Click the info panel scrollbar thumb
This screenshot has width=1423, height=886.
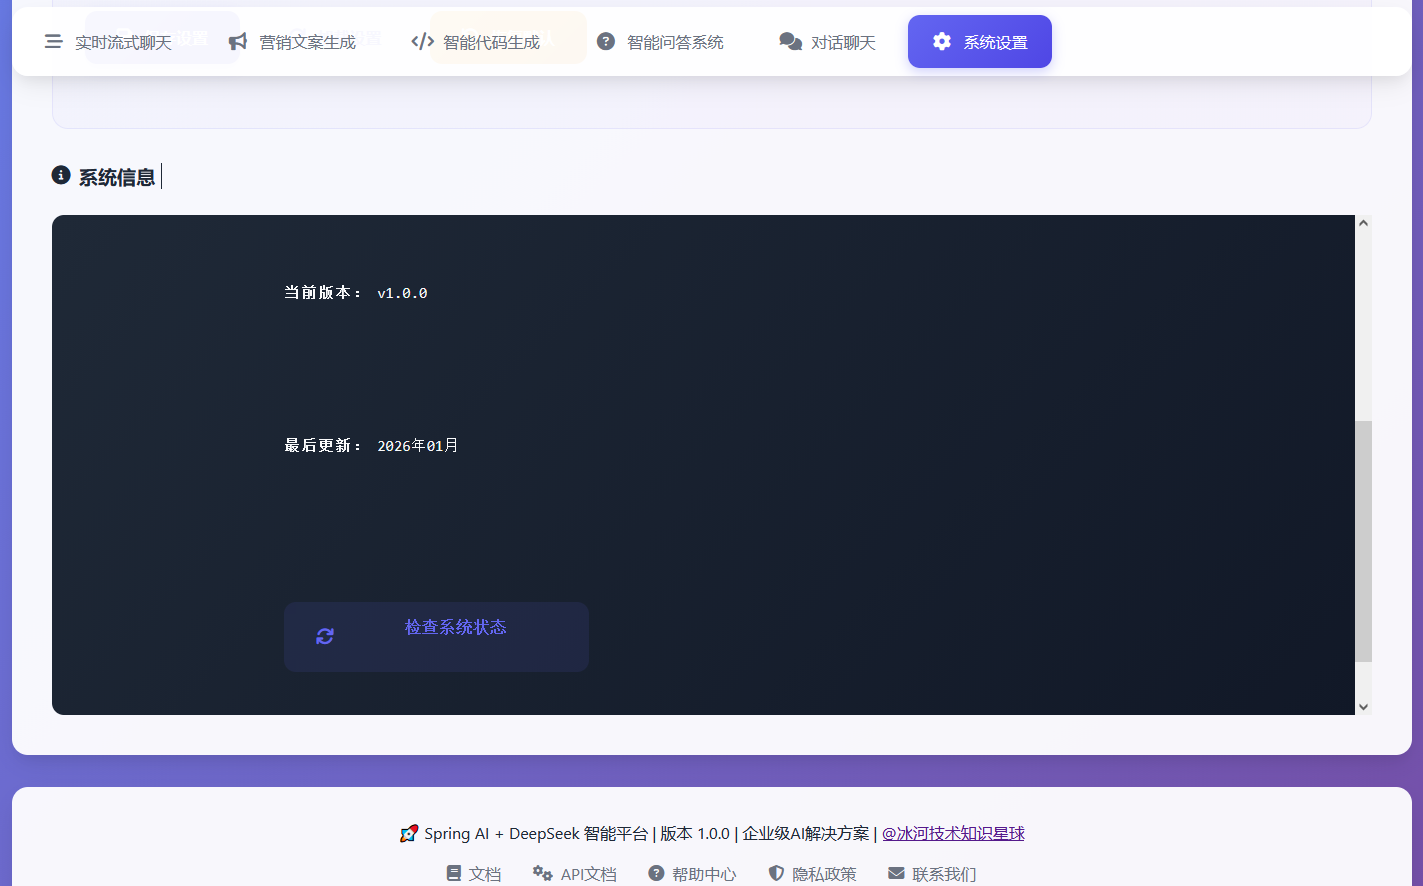point(1363,540)
